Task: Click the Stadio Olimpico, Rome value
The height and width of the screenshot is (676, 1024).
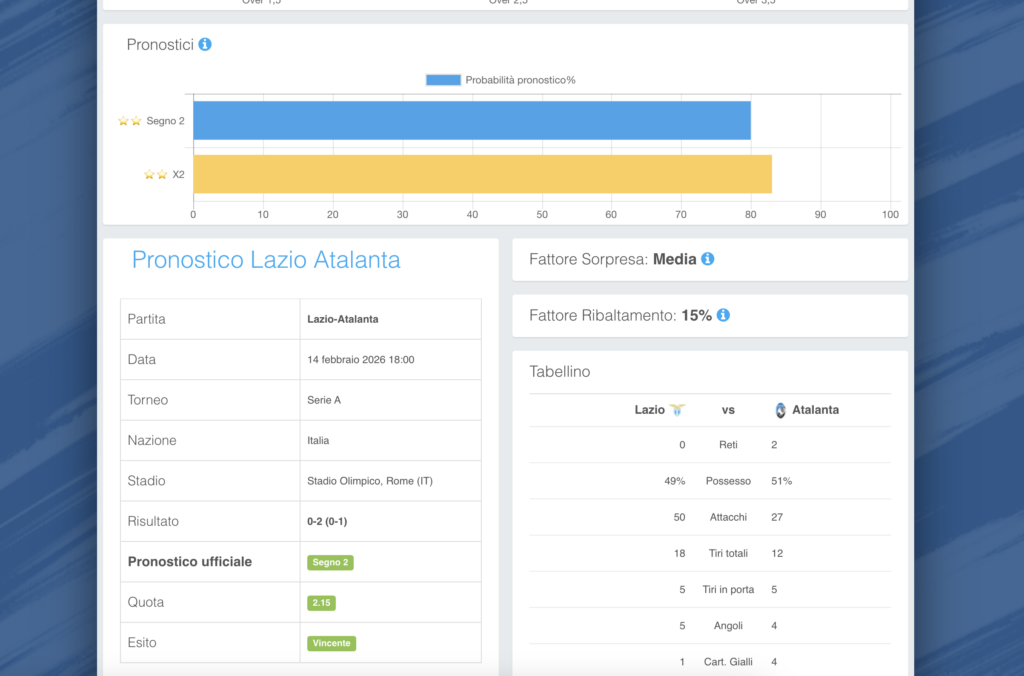Action: coord(369,481)
